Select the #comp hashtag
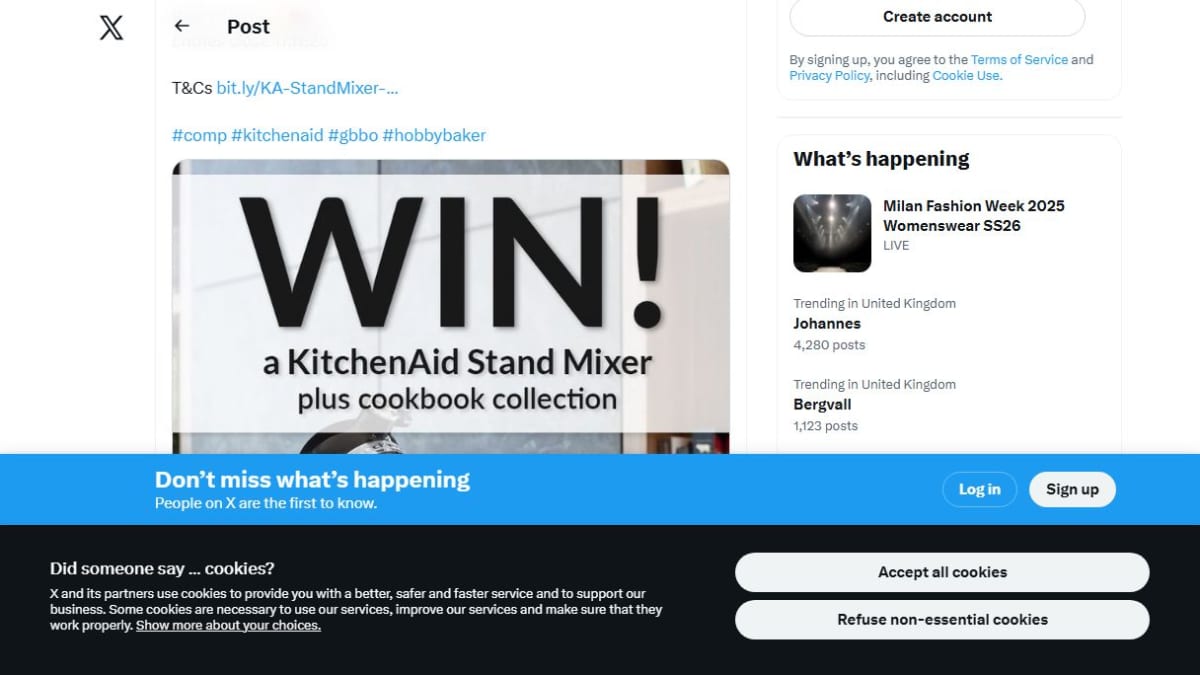Viewport: 1200px width, 675px height. click(199, 135)
